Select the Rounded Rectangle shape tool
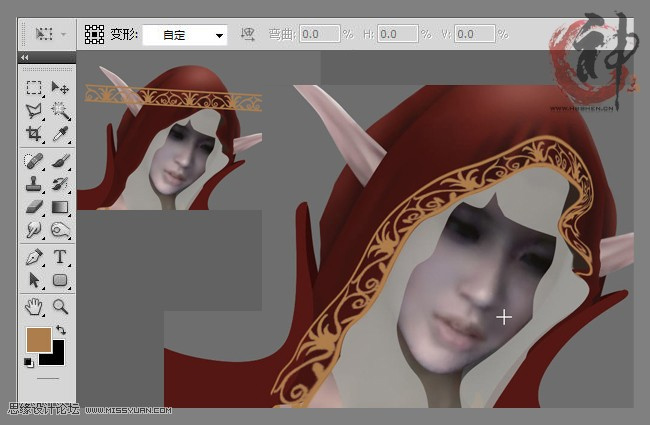The width and height of the screenshot is (650, 425). [60, 280]
